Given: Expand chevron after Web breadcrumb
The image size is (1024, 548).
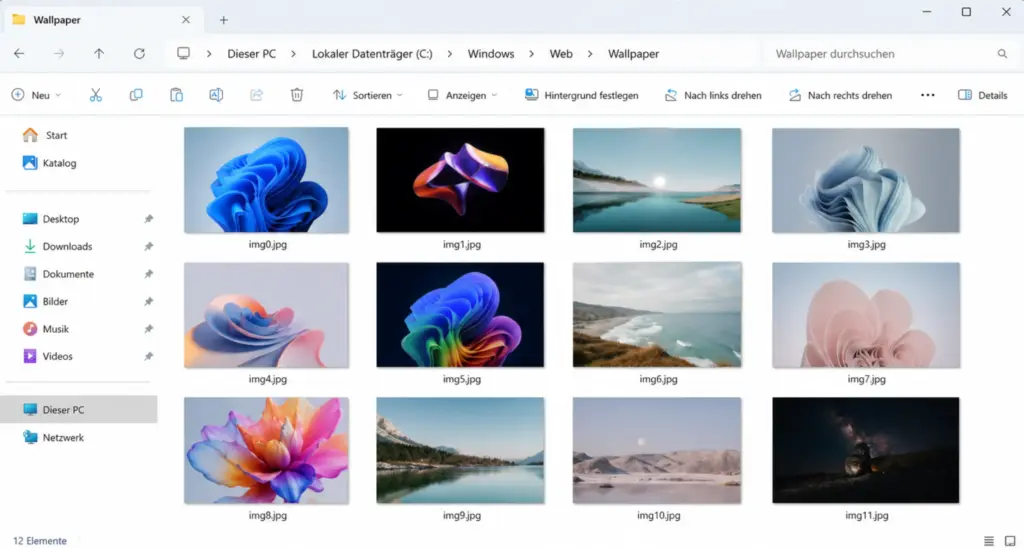Looking at the screenshot, I should [x=590, y=54].
